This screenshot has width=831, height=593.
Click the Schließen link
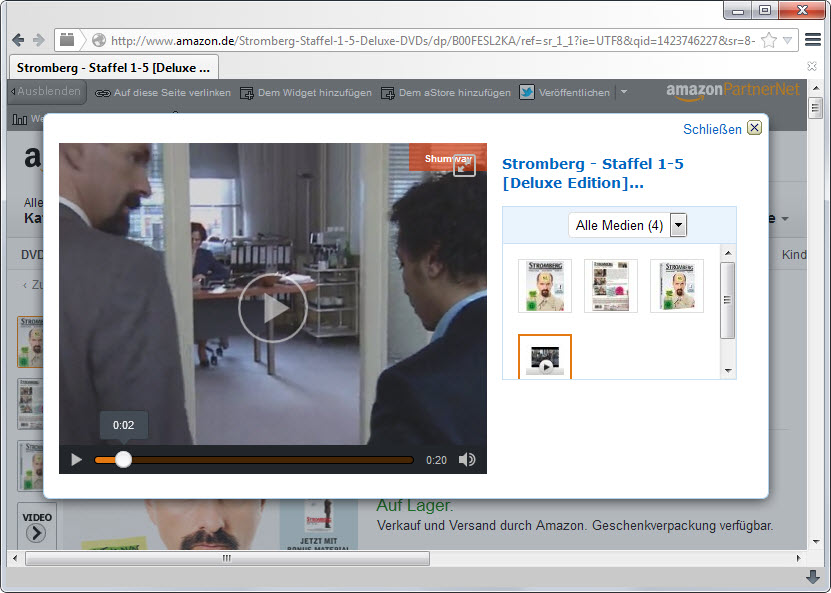pyautogui.click(x=712, y=129)
